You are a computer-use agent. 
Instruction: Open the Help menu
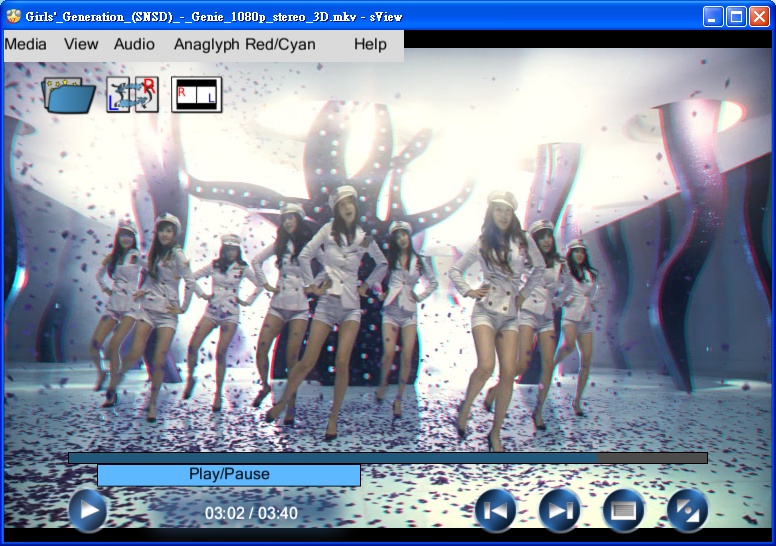(x=370, y=45)
